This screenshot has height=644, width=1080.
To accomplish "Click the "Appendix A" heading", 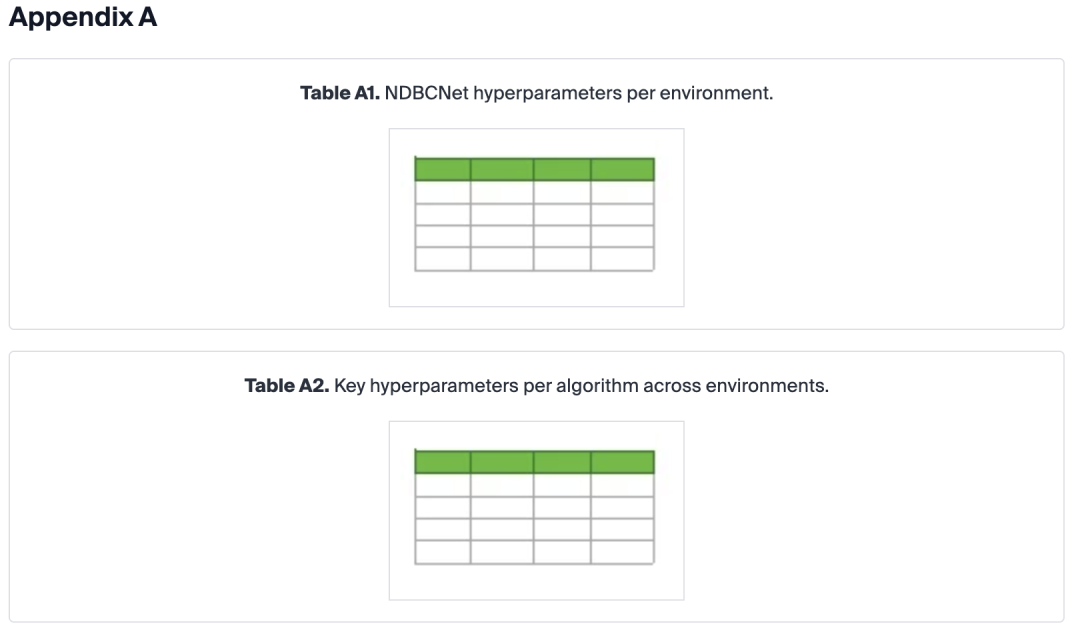I will (82, 18).
